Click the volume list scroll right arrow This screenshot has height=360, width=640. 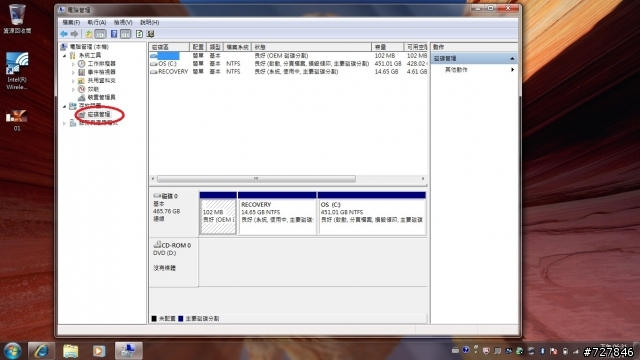coord(423,179)
